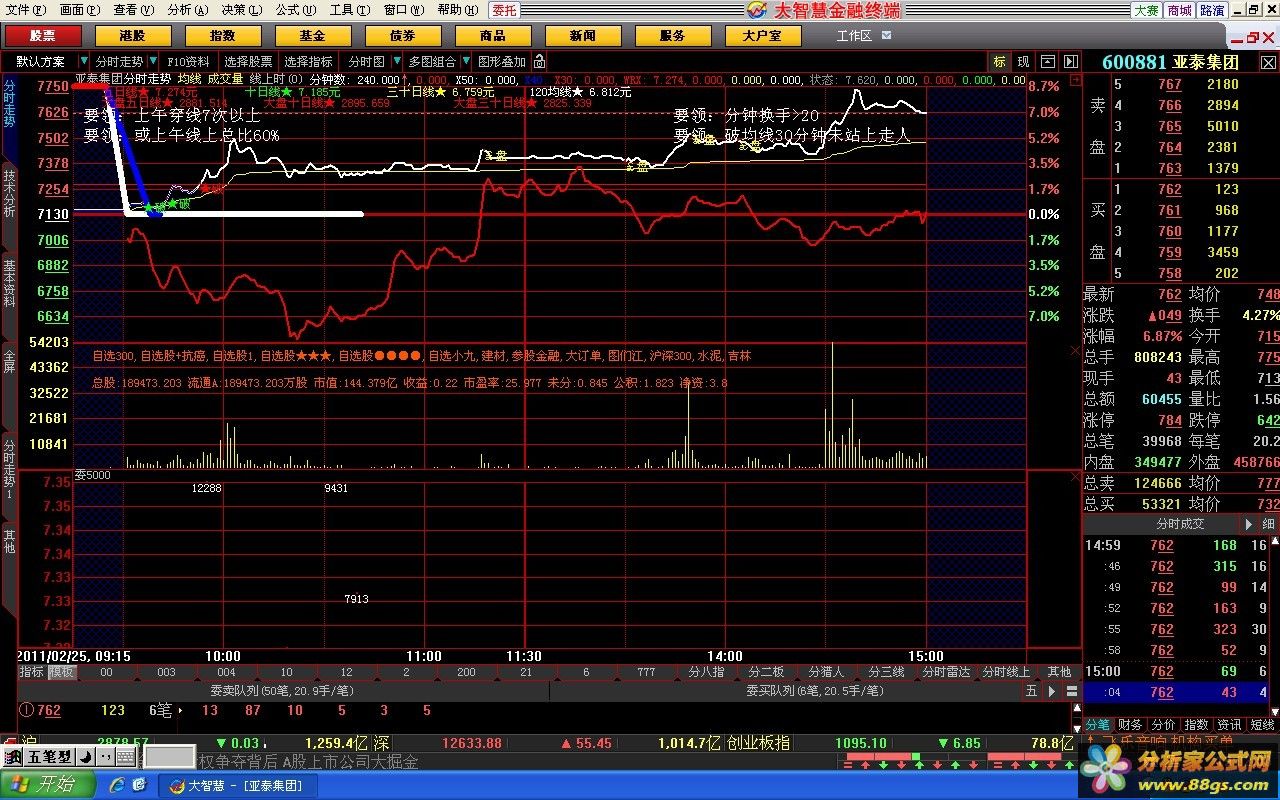
Task: Click the 大户室 button
Action: [x=763, y=36]
